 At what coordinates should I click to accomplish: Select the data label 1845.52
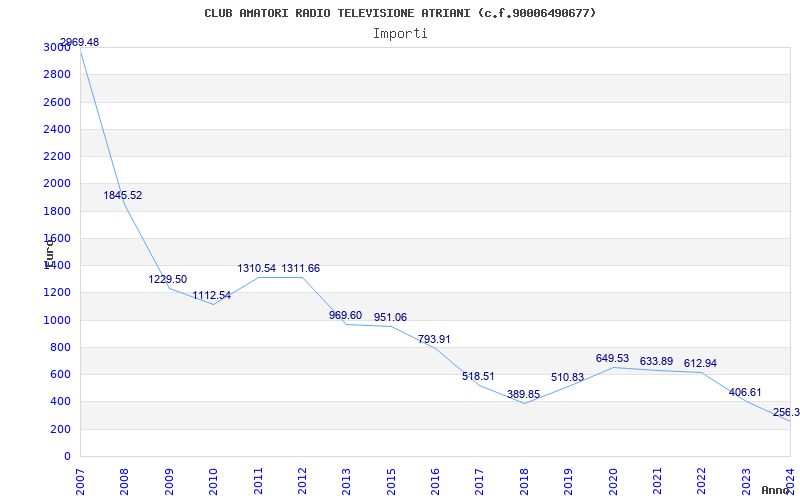(123, 195)
